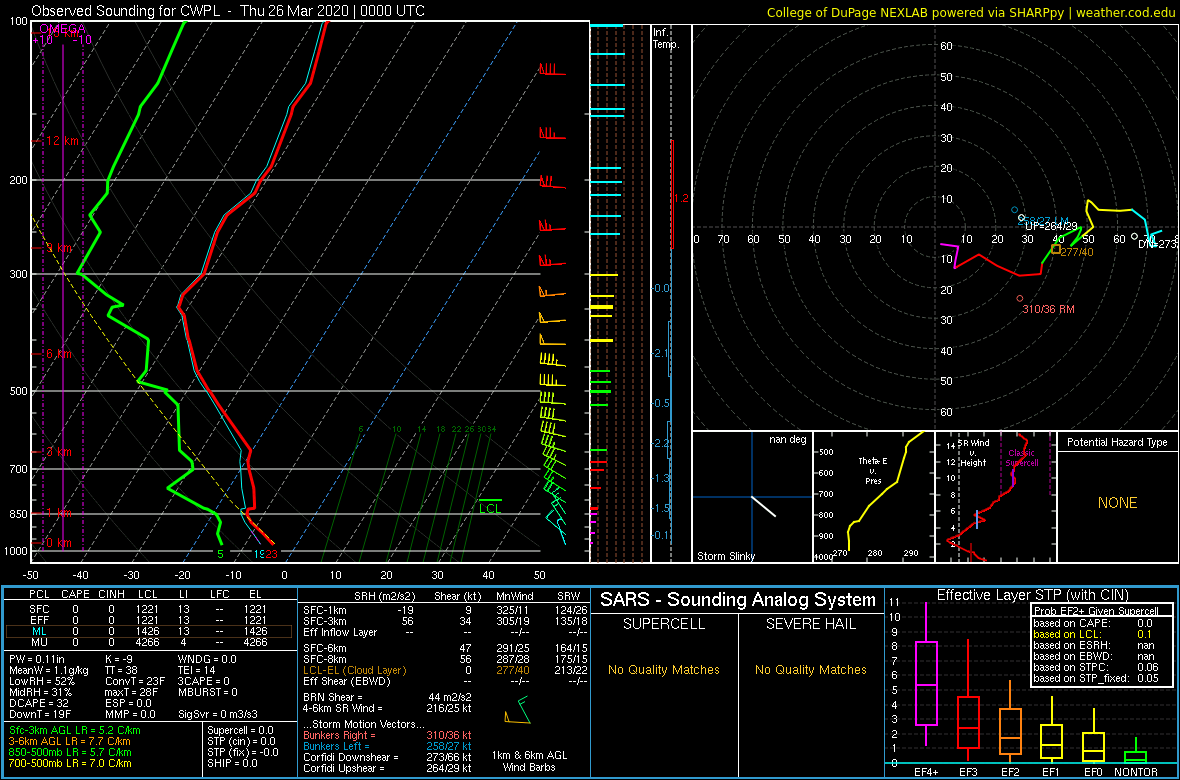Screen dimensions: 1180x780
Task: Click the OMEGA label on the skew-T
Action: pyautogui.click(x=62, y=29)
